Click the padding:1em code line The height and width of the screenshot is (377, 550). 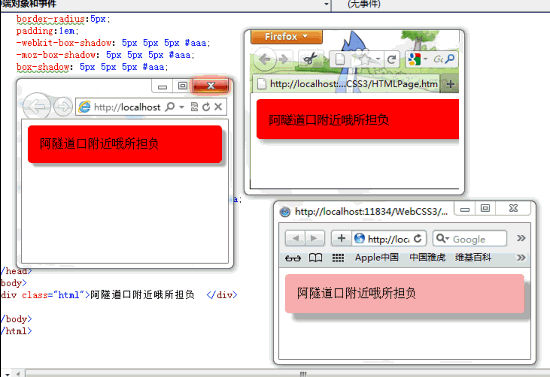pyautogui.click(x=48, y=31)
